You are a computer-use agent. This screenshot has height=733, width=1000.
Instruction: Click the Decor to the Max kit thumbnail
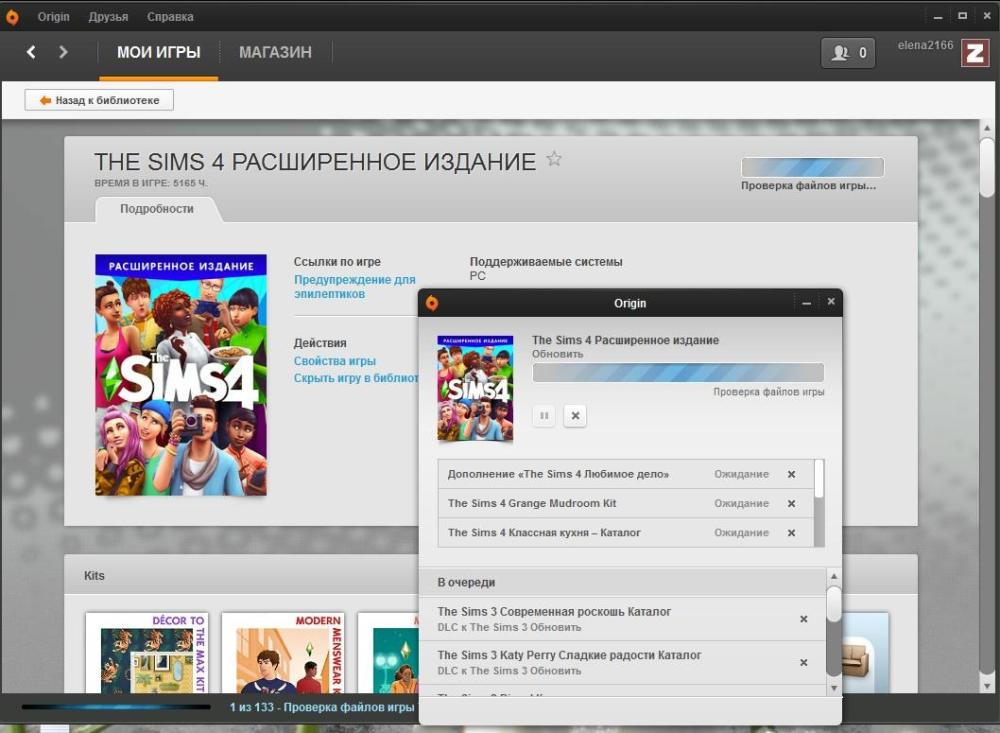pyautogui.click(x=147, y=653)
